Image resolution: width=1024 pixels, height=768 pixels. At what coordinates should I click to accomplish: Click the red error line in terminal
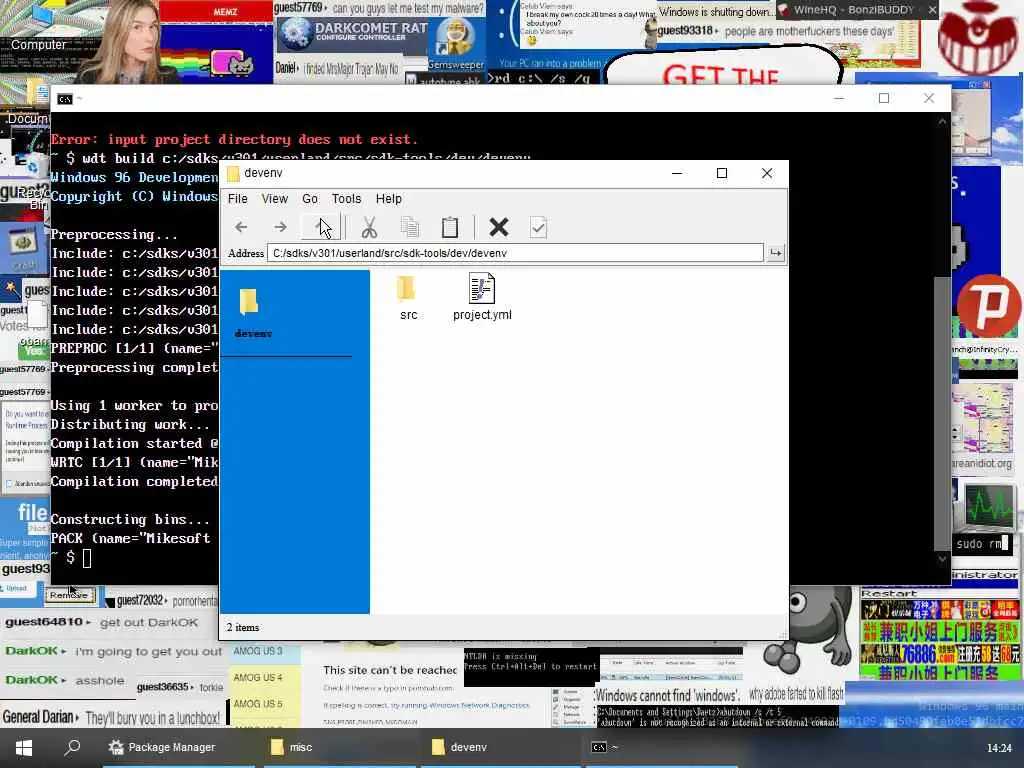click(x=234, y=139)
